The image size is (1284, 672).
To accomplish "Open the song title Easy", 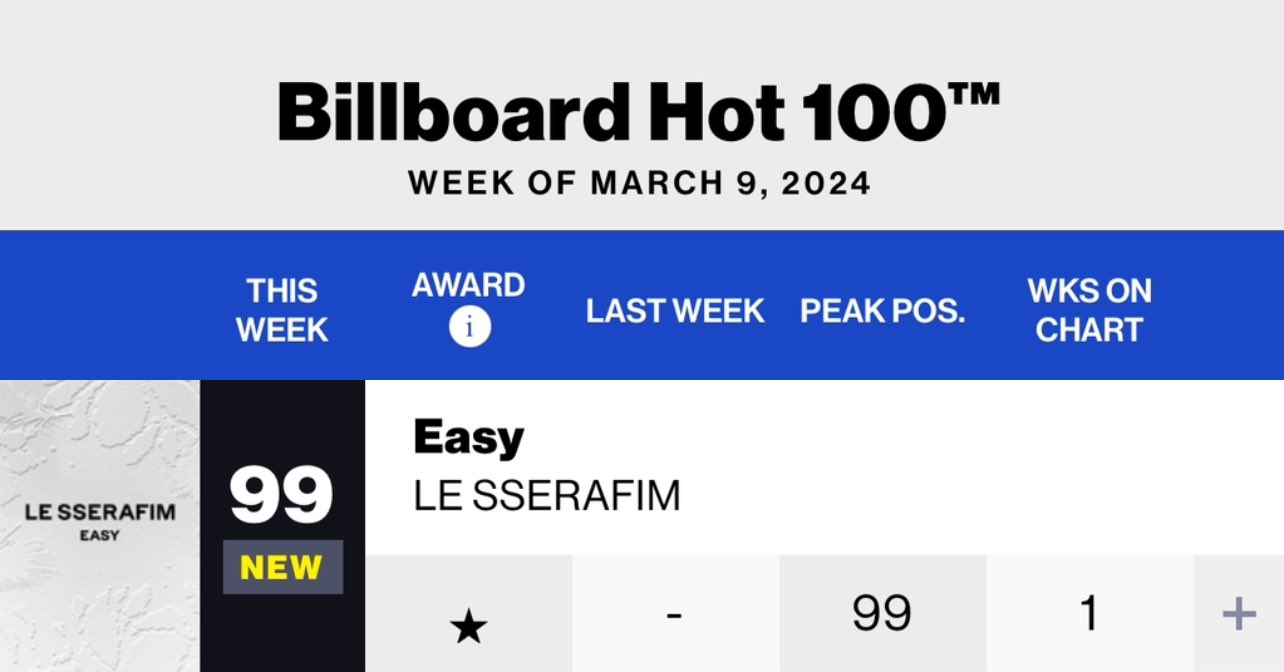I will click(468, 439).
